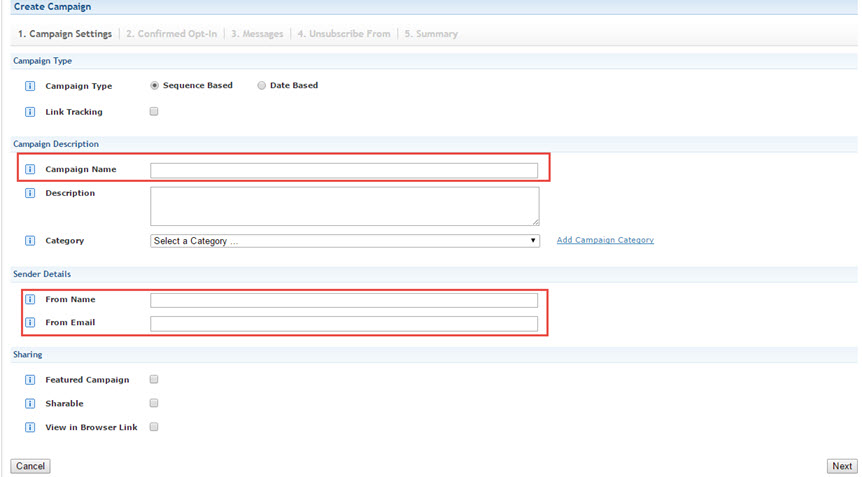Check the Featured Campaign checkbox
The image size is (862, 477).
click(x=154, y=380)
